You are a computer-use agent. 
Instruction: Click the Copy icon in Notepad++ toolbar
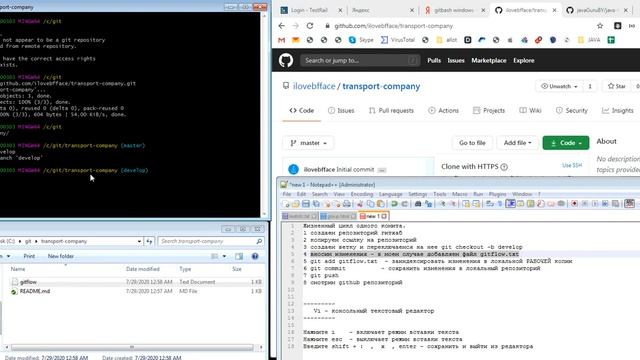tap(370, 204)
